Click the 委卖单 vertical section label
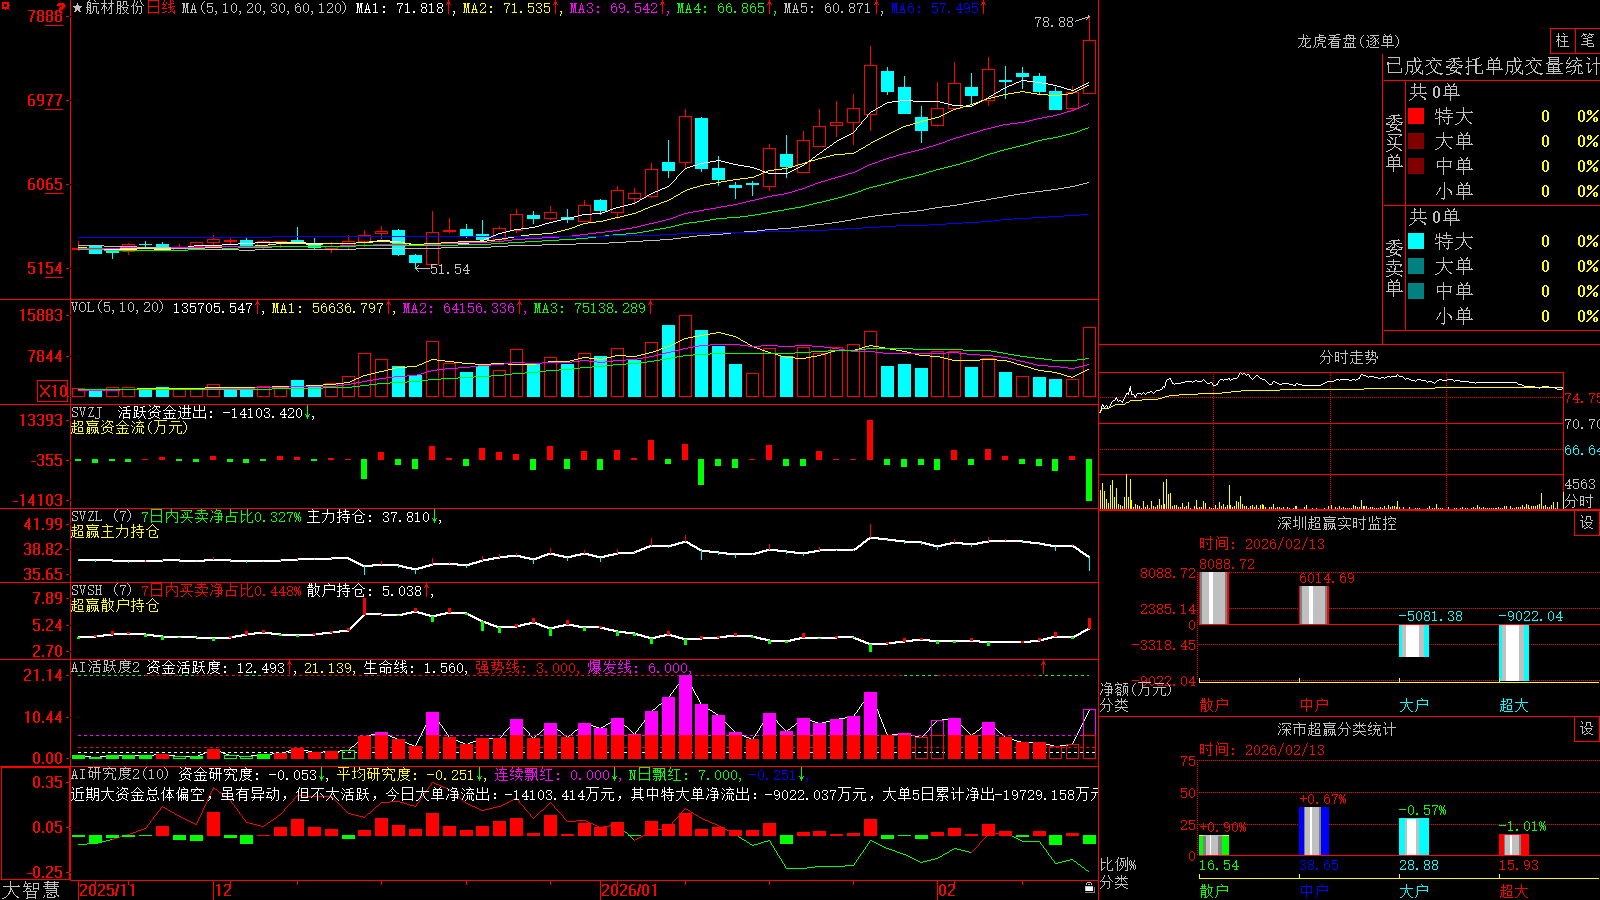 [1394, 267]
